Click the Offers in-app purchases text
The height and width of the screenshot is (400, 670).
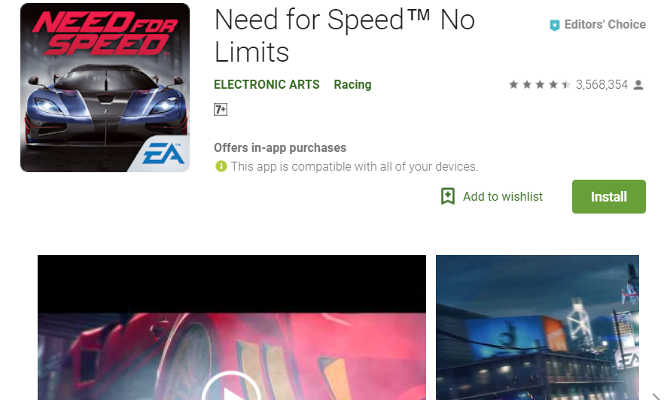coord(280,148)
